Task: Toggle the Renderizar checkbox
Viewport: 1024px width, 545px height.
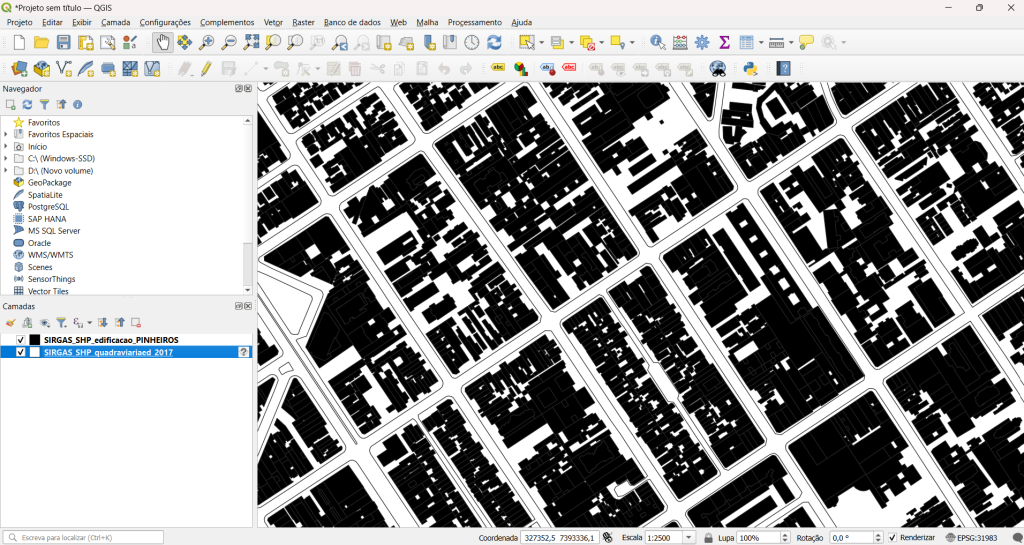Action: tap(892, 537)
